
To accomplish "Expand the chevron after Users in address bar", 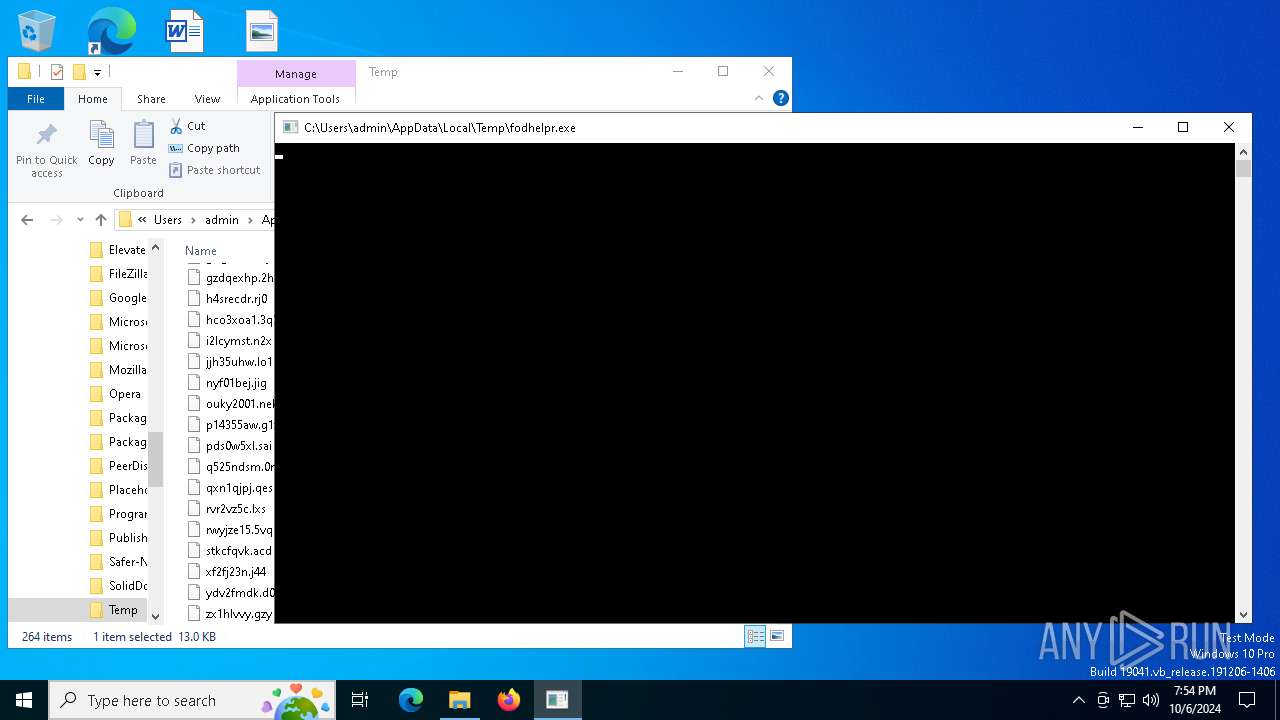I will click(x=193, y=220).
